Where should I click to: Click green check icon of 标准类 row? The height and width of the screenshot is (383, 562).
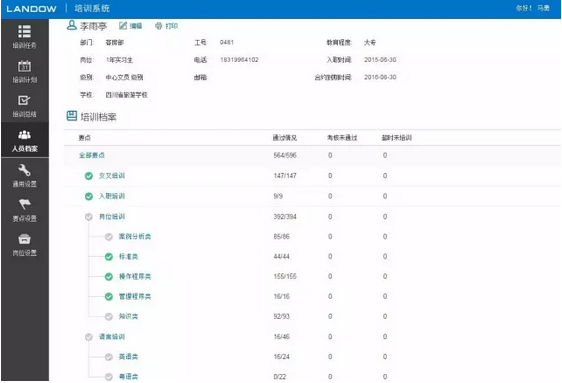point(109,257)
